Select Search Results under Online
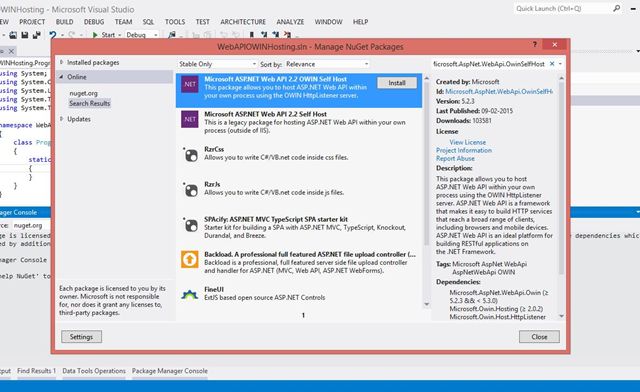The width and height of the screenshot is (640, 392). (89, 103)
